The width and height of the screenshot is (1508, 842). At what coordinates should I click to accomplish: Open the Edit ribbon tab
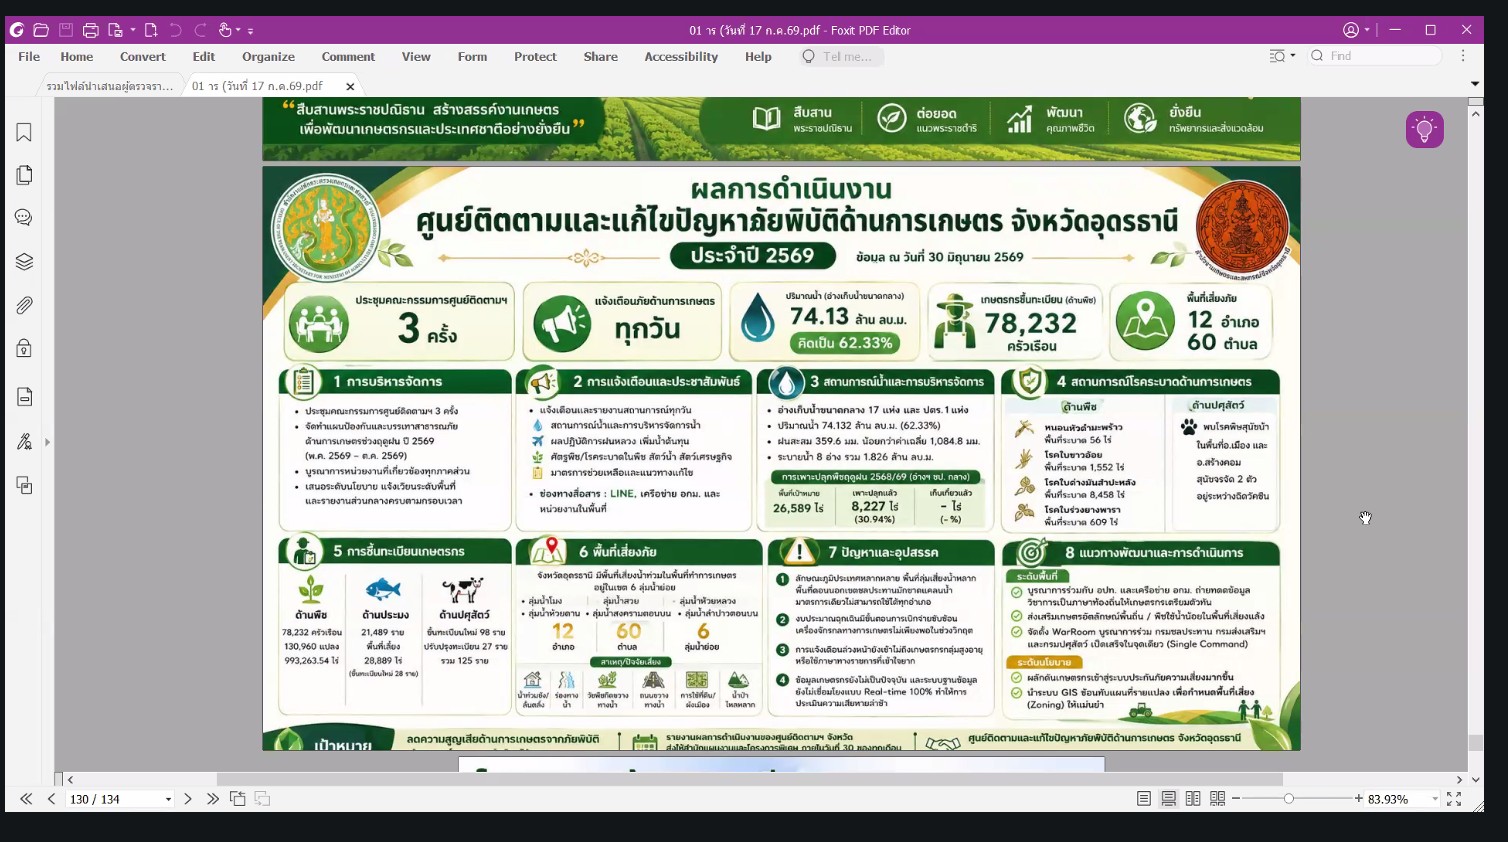pos(204,57)
